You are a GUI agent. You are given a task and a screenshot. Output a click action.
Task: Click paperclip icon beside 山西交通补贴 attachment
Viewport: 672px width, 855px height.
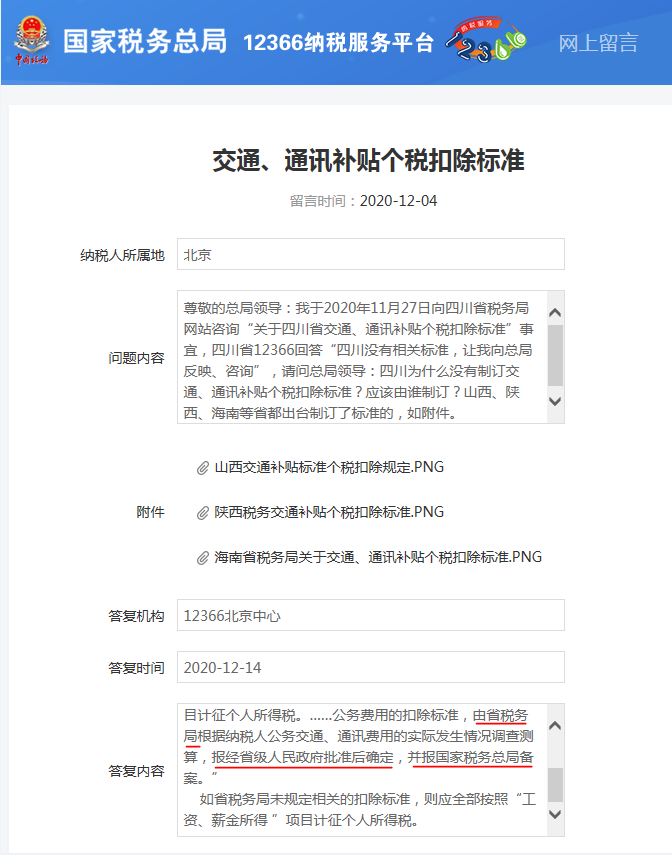[203, 468]
